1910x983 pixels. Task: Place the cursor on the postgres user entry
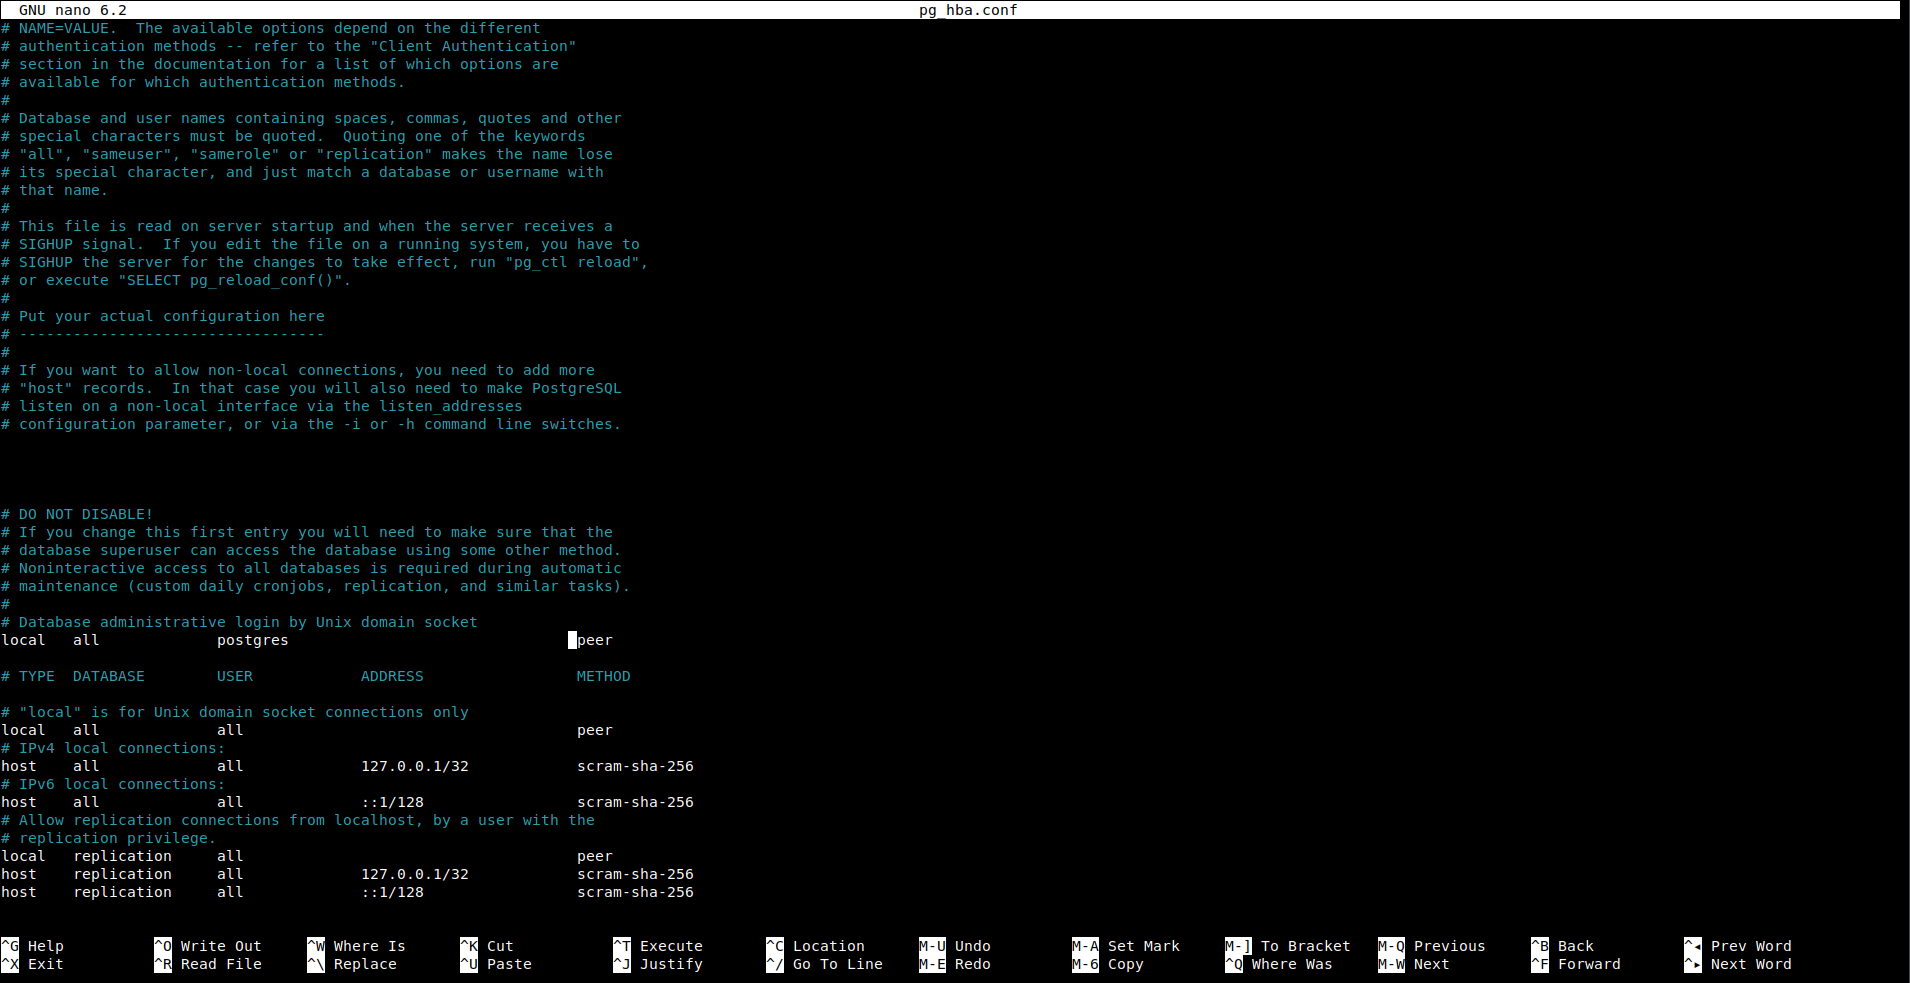tap(252, 640)
